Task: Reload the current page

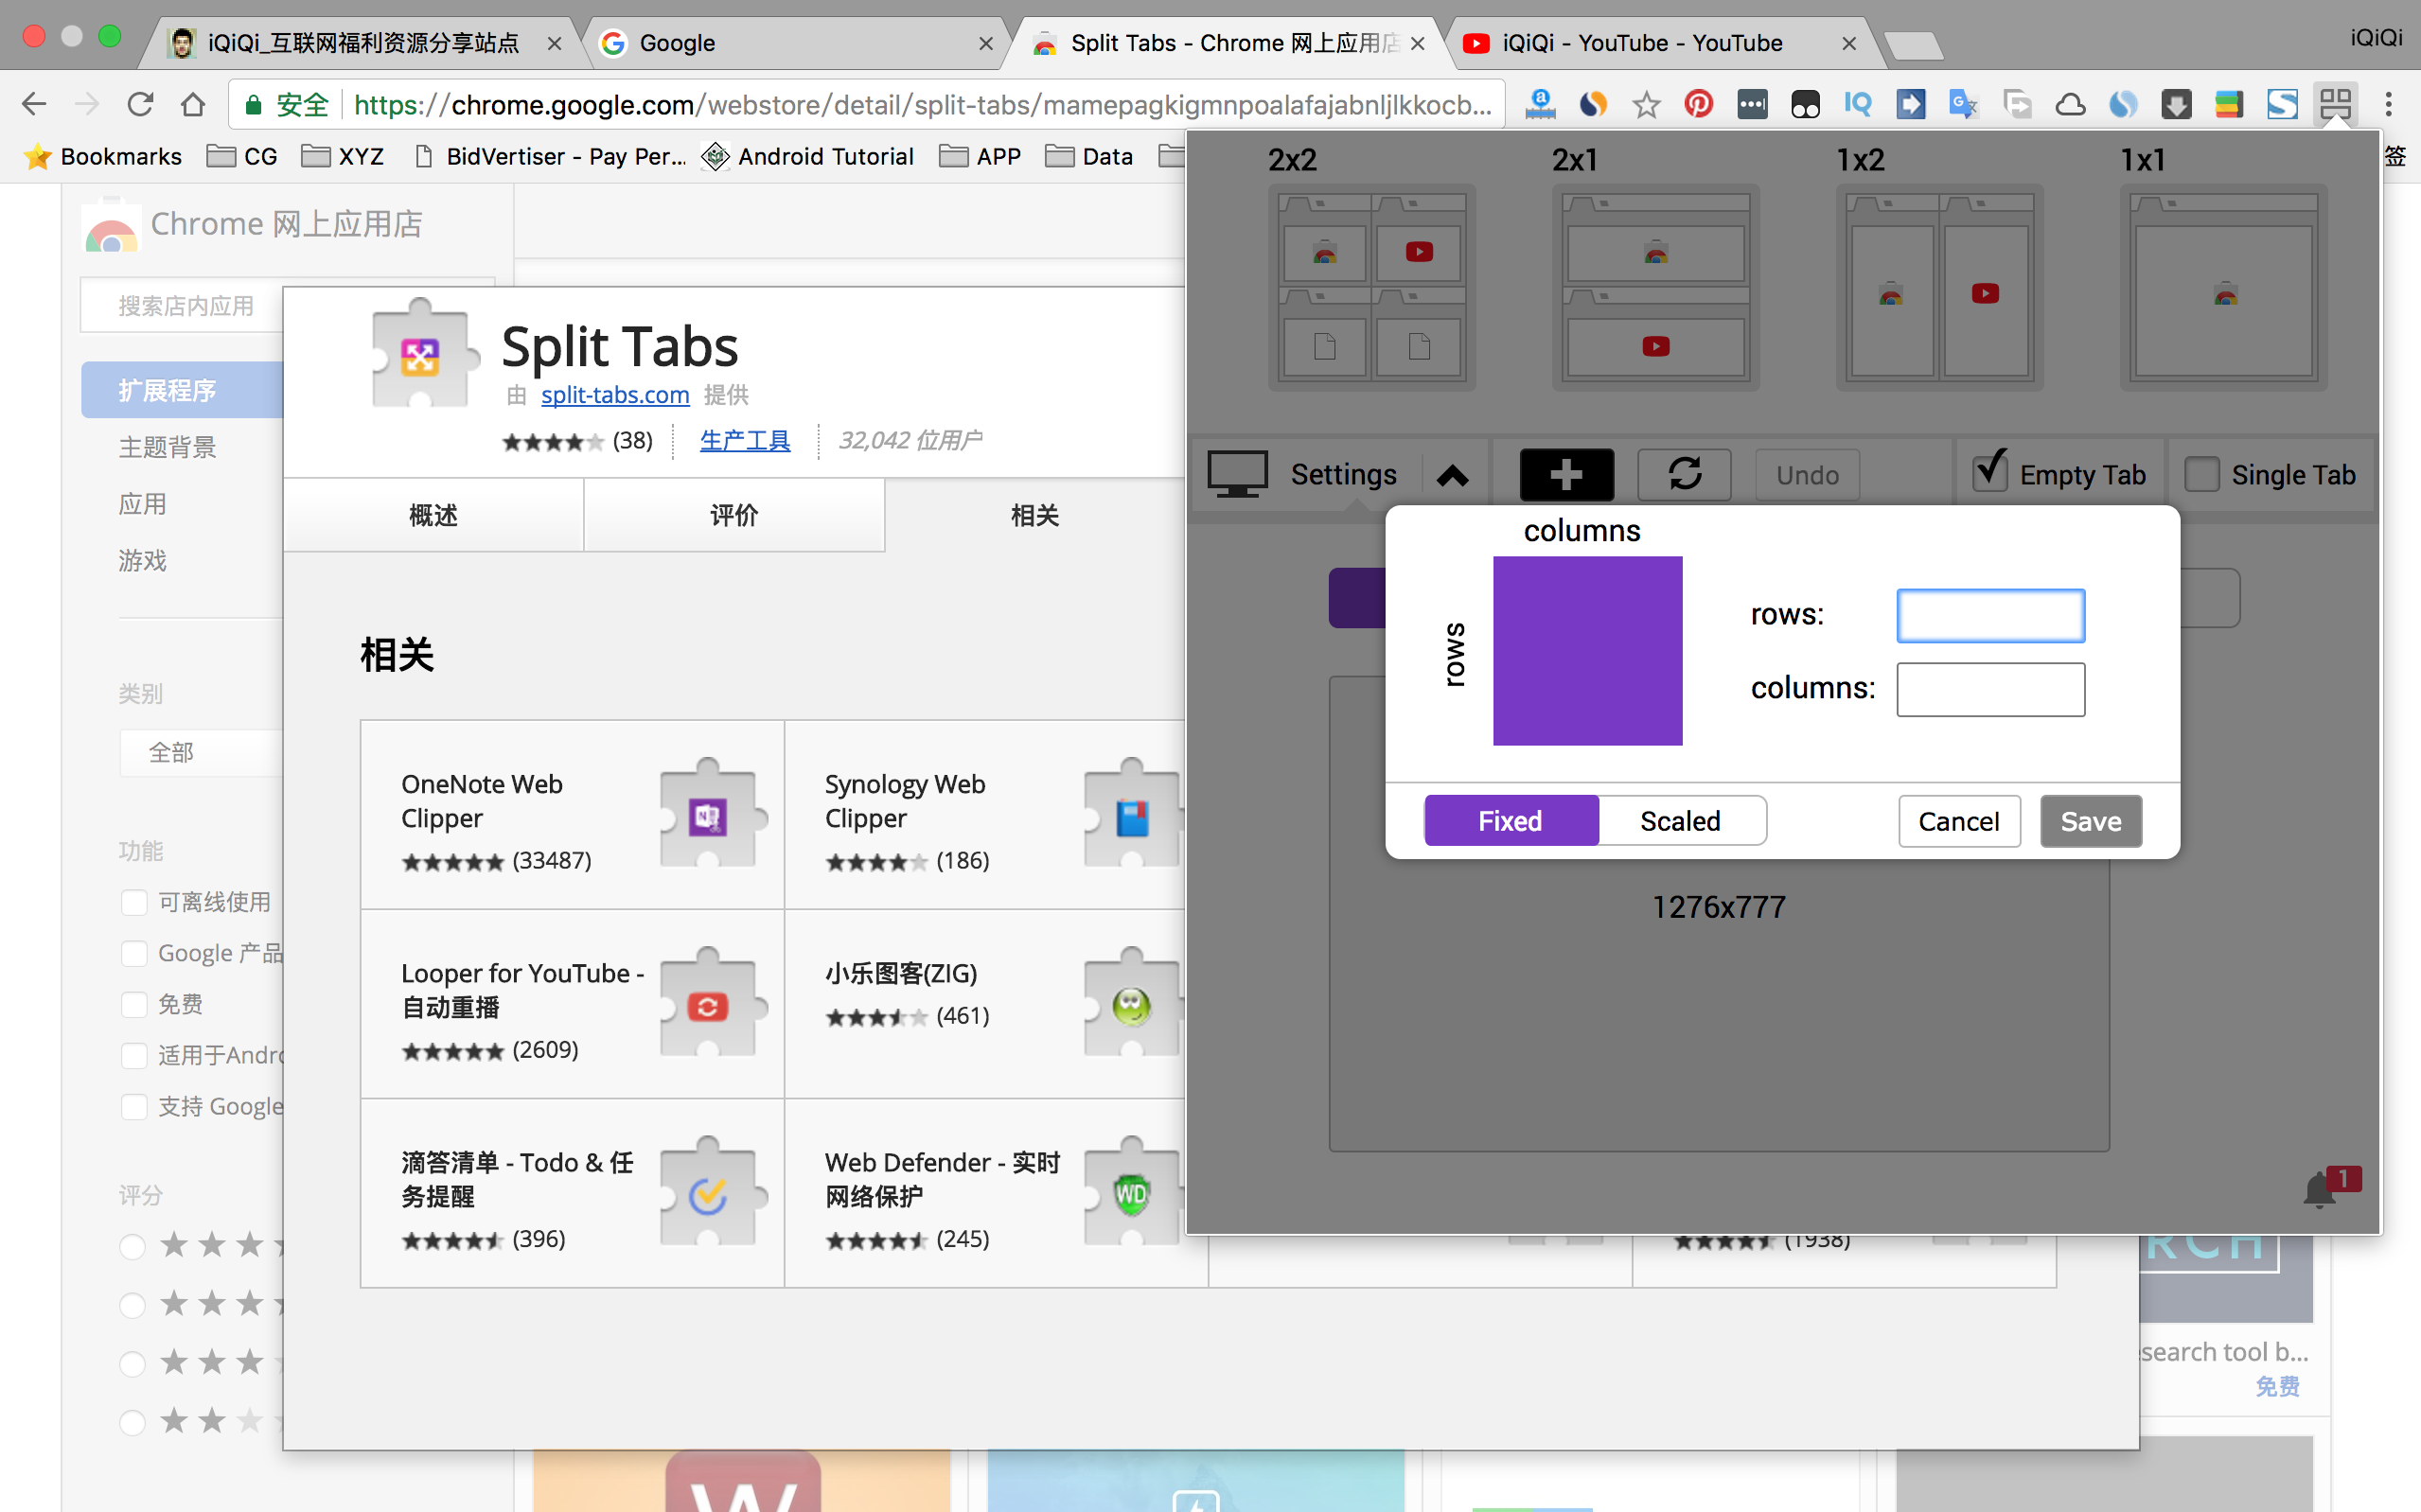Action: pyautogui.click(x=140, y=104)
